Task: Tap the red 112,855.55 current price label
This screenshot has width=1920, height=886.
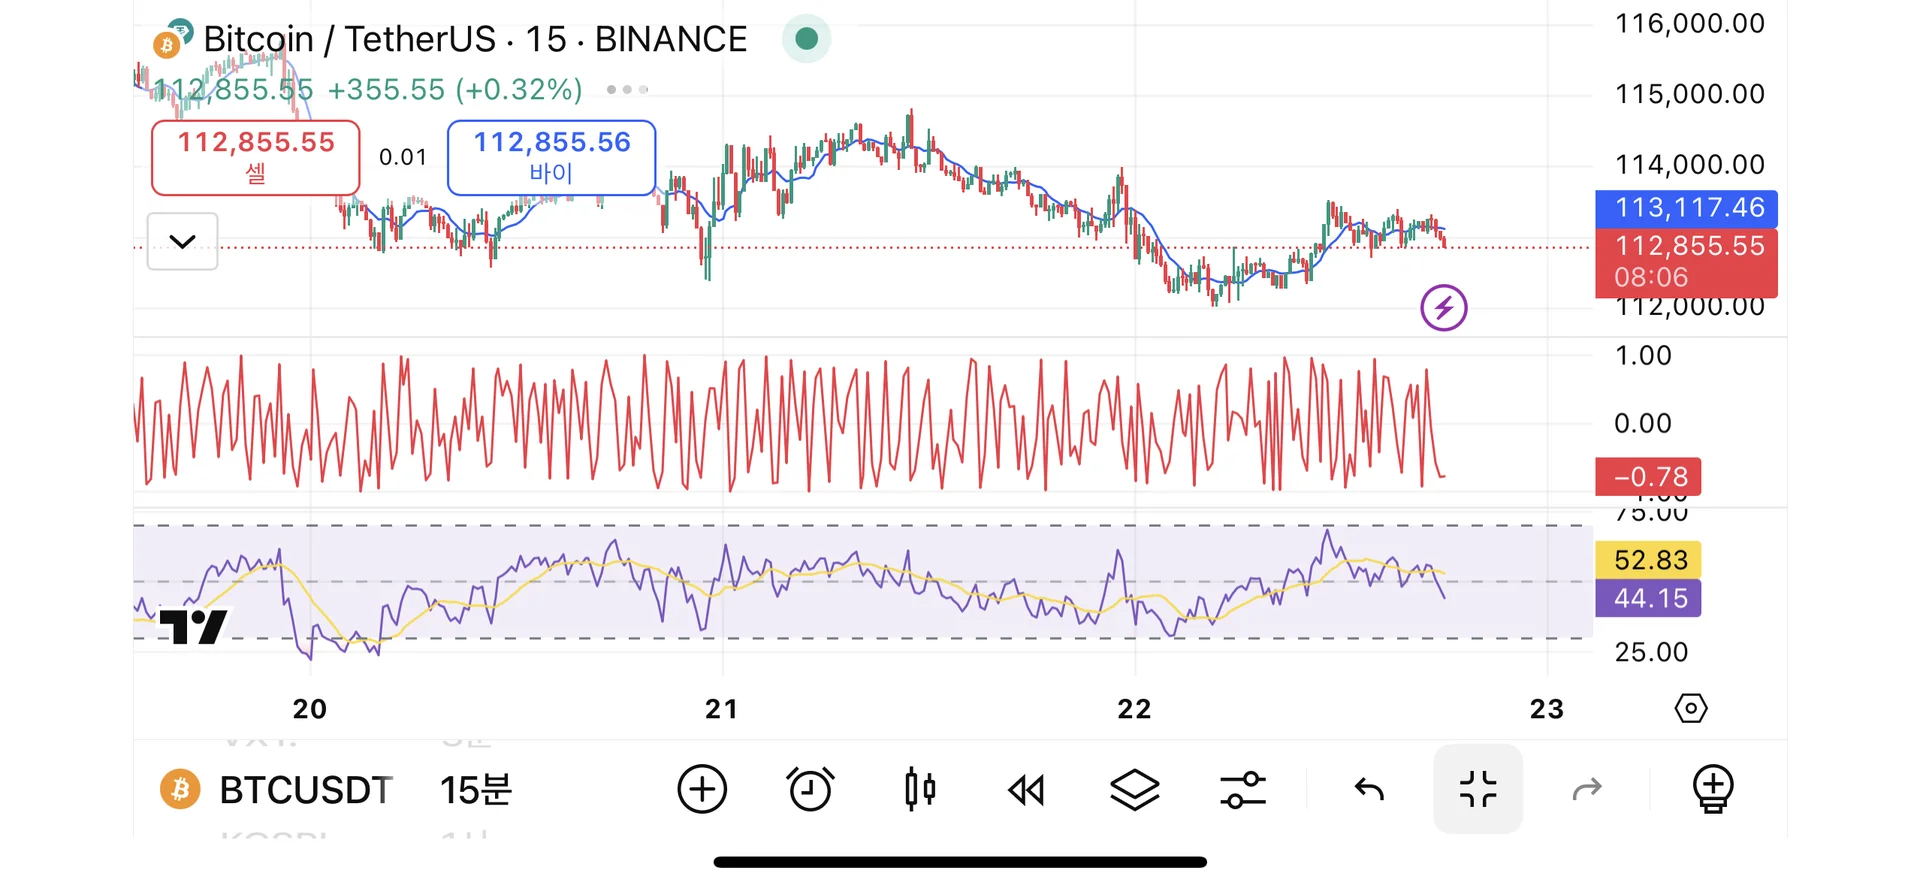Action: pyautogui.click(x=1687, y=262)
